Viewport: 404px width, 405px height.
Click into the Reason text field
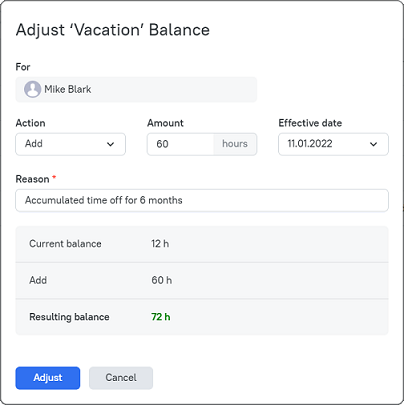pos(202,200)
